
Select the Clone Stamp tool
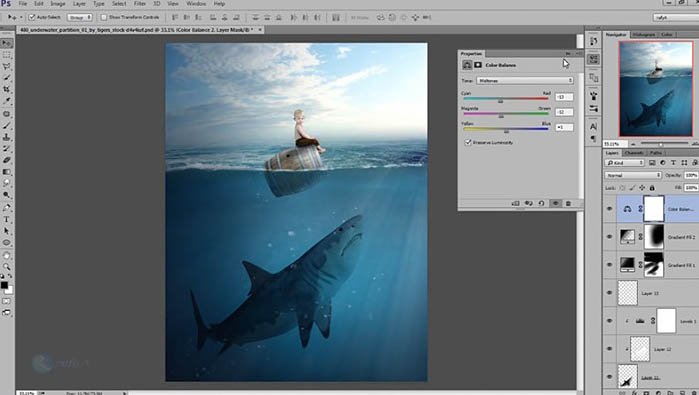tap(7, 137)
